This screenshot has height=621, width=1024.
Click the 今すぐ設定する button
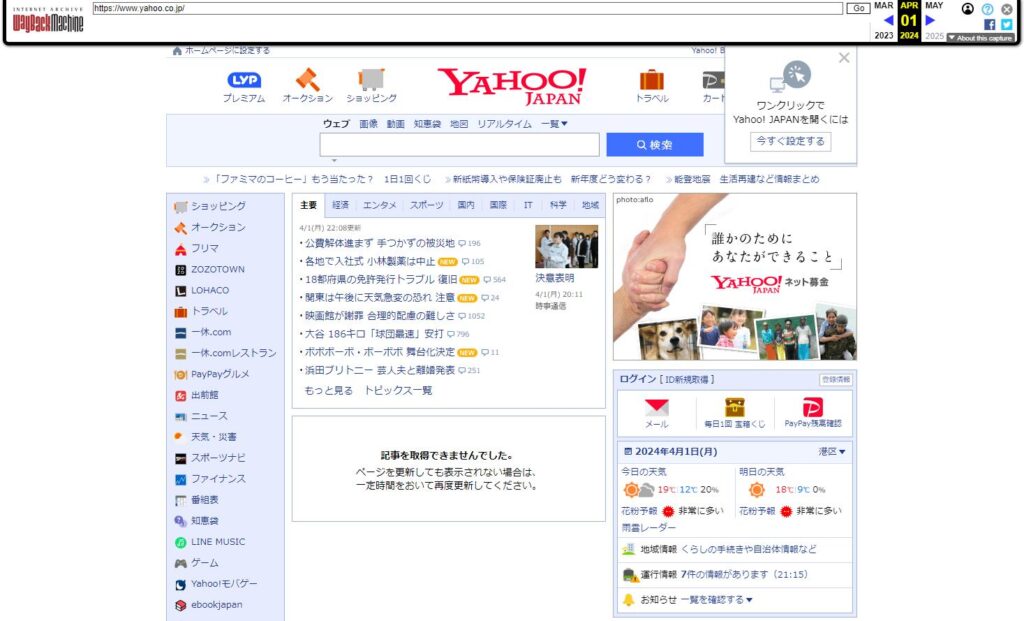point(790,142)
